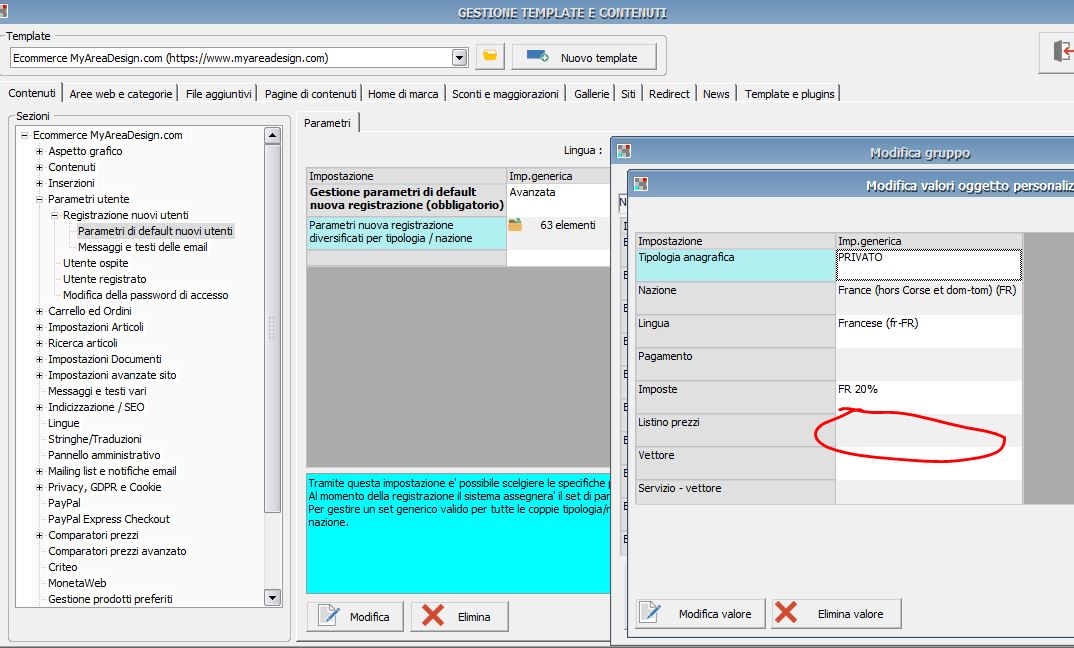
Task: Open Aree web e categorie tab
Action: (x=121, y=94)
